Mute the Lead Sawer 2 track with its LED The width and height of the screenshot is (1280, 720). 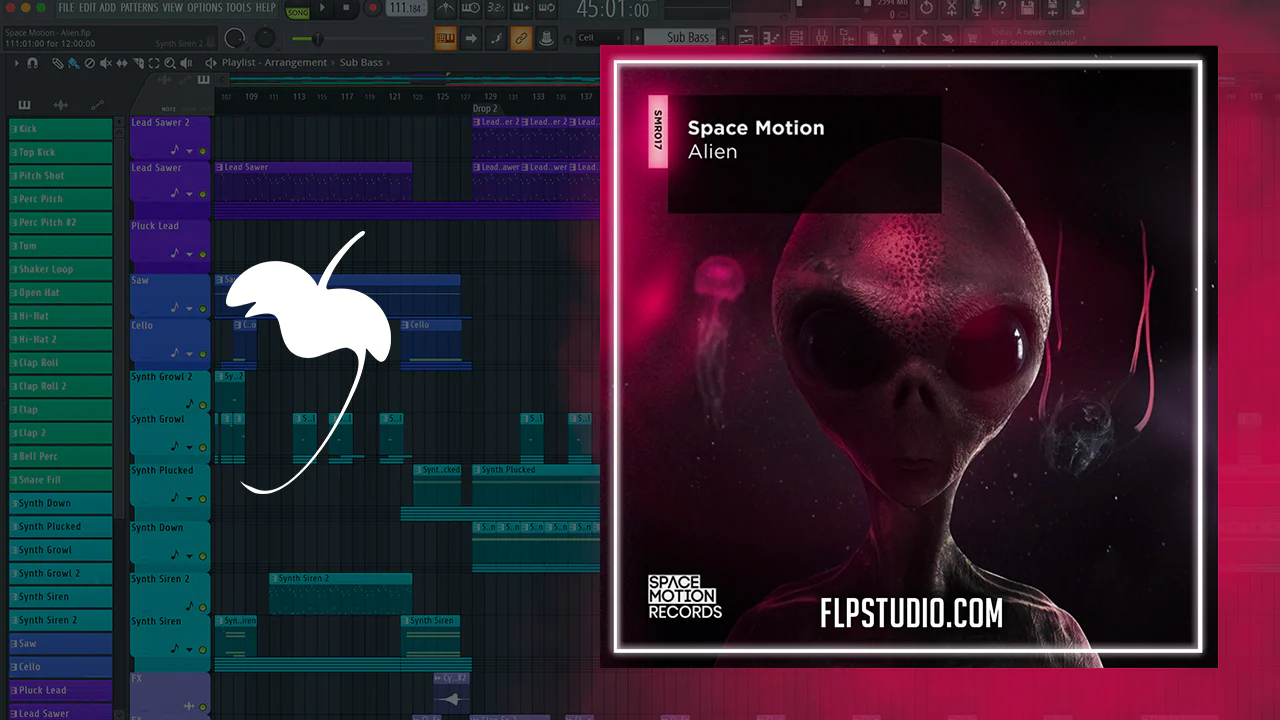(x=203, y=151)
